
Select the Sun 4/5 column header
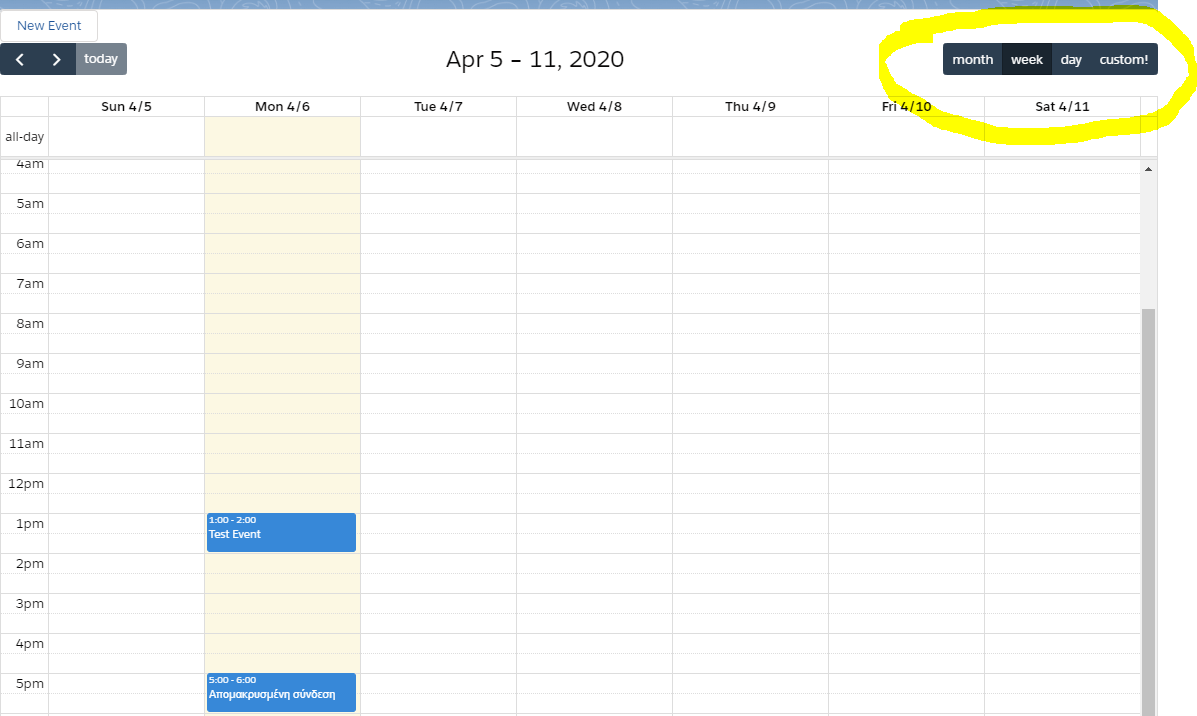point(127,106)
